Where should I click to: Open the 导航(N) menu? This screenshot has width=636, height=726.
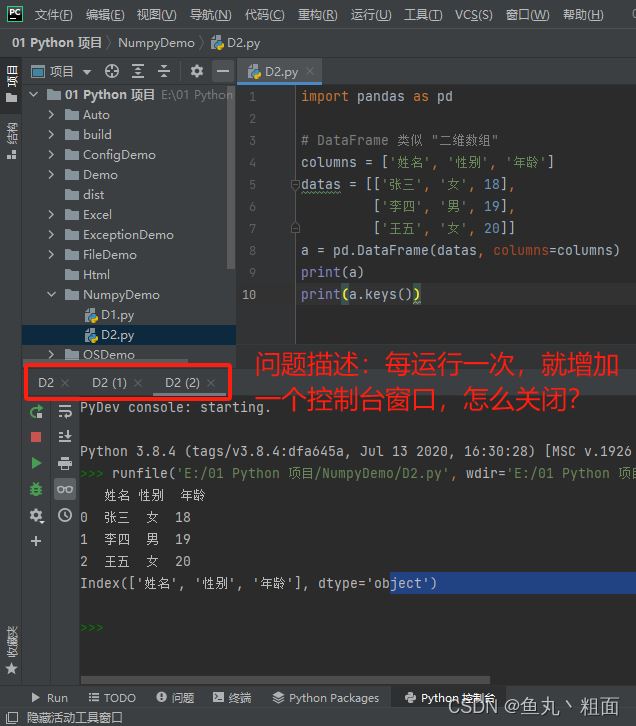[x=211, y=15]
